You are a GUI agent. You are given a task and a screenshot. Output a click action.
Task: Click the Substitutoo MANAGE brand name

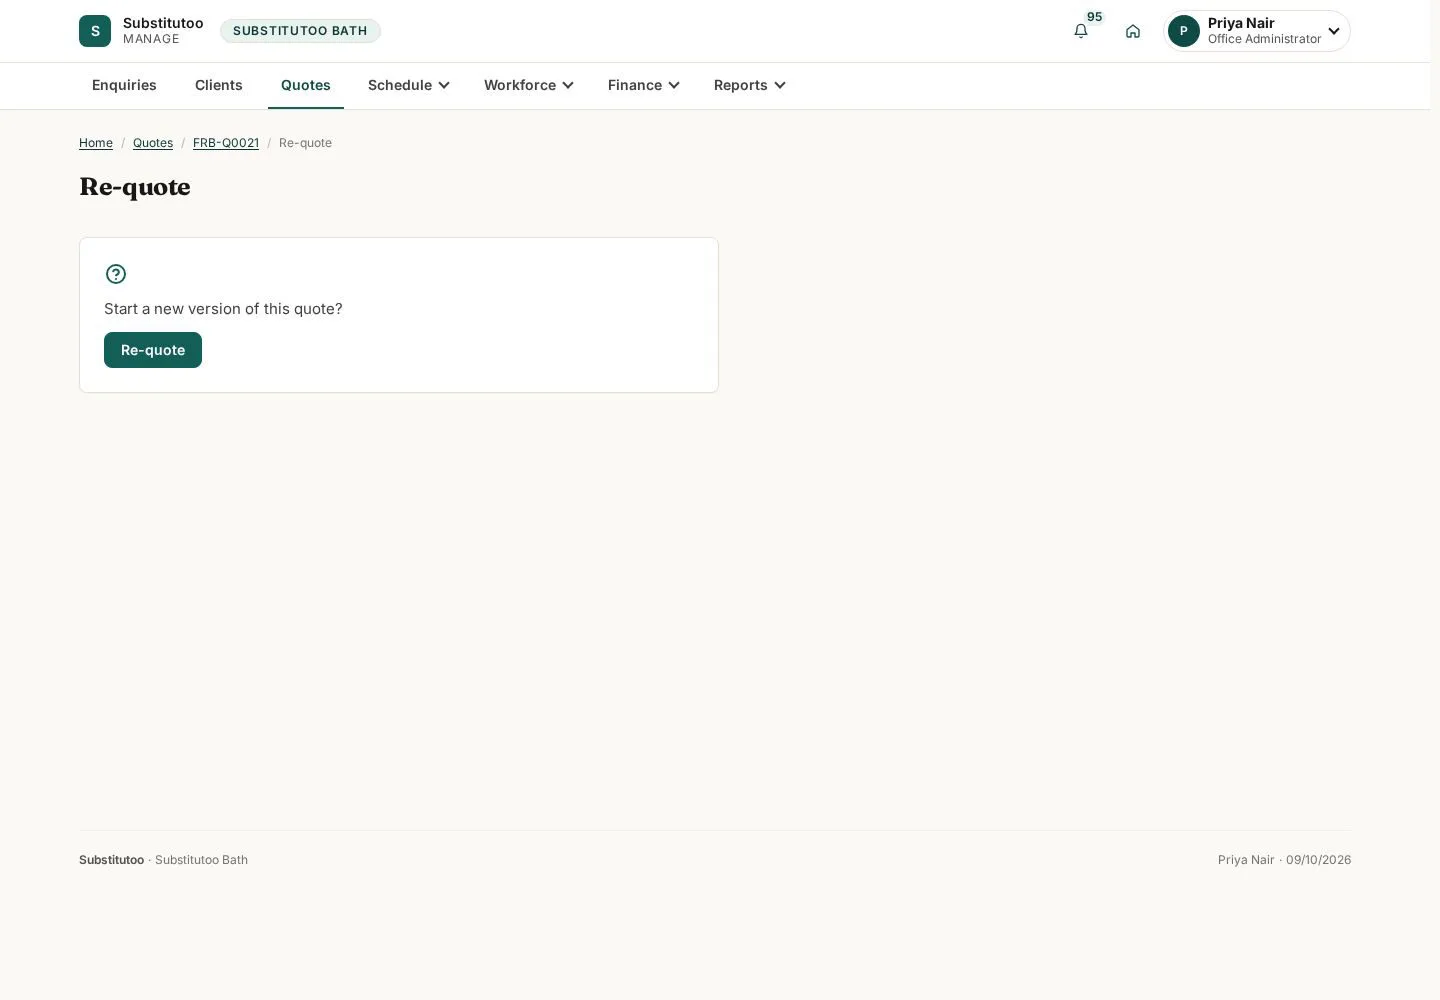[x=163, y=31]
